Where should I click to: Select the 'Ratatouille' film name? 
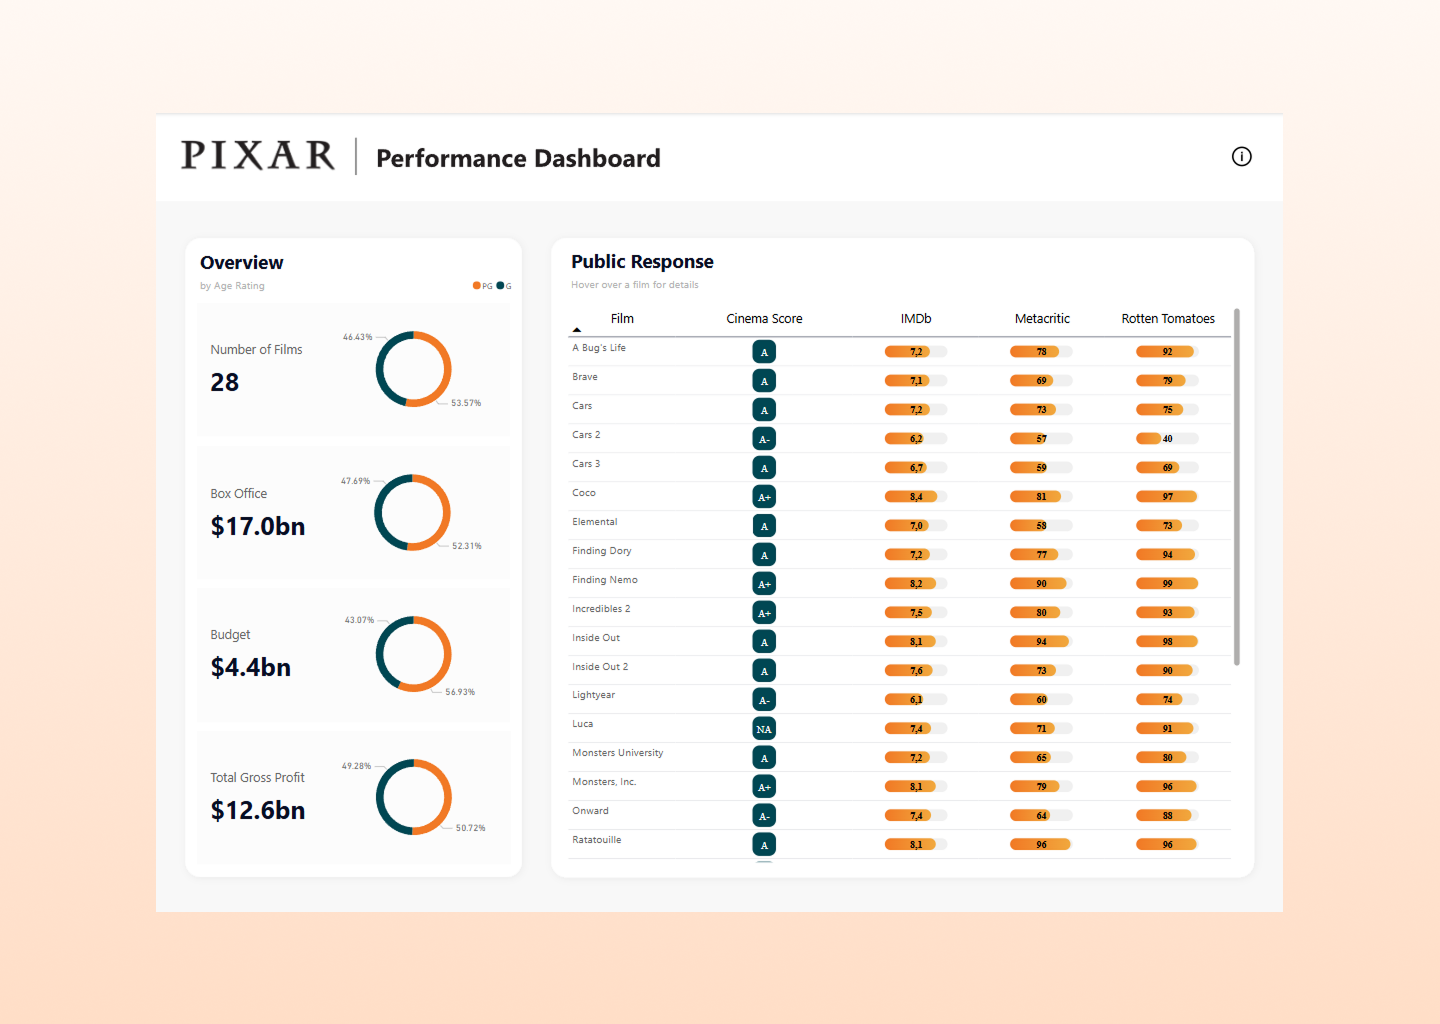point(597,840)
